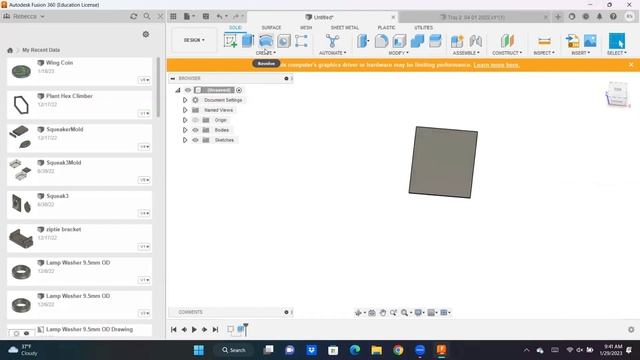Go to data panel home

(x=10, y=50)
